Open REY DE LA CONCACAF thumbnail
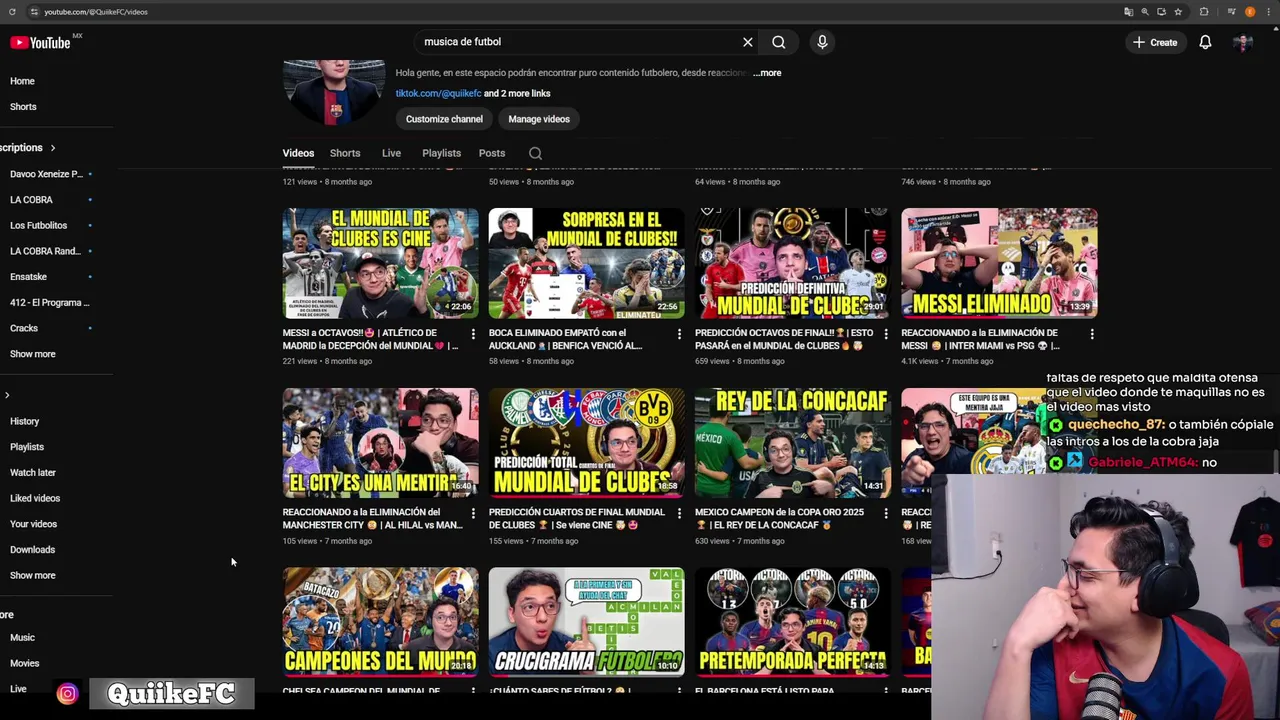 point(792,443)
